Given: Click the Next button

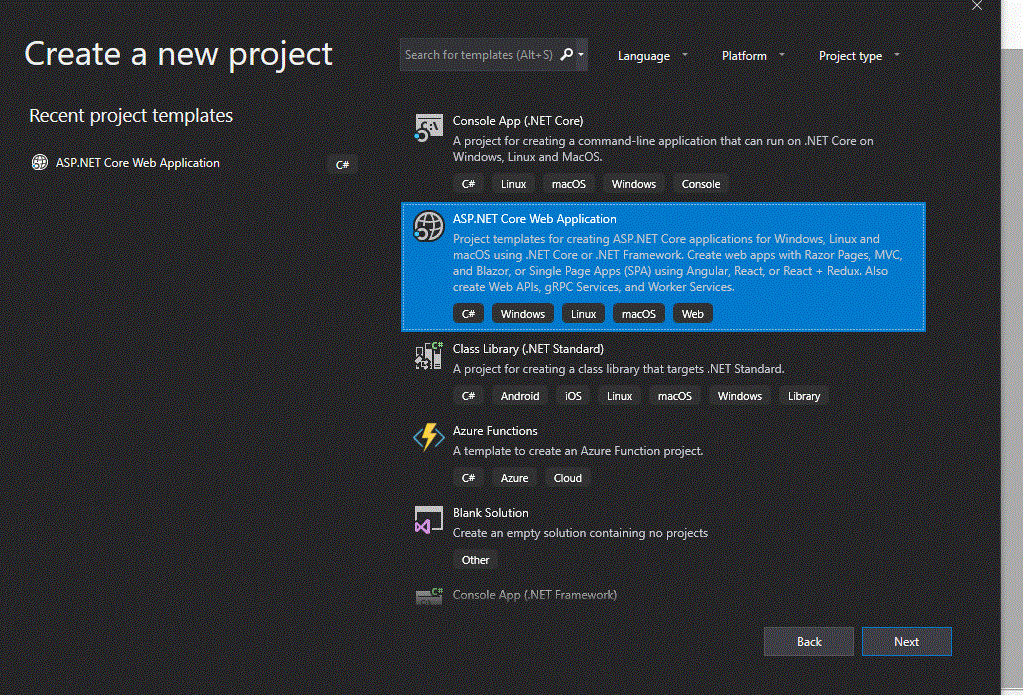Looking at the screenshot, I should [x=906, y=641].
